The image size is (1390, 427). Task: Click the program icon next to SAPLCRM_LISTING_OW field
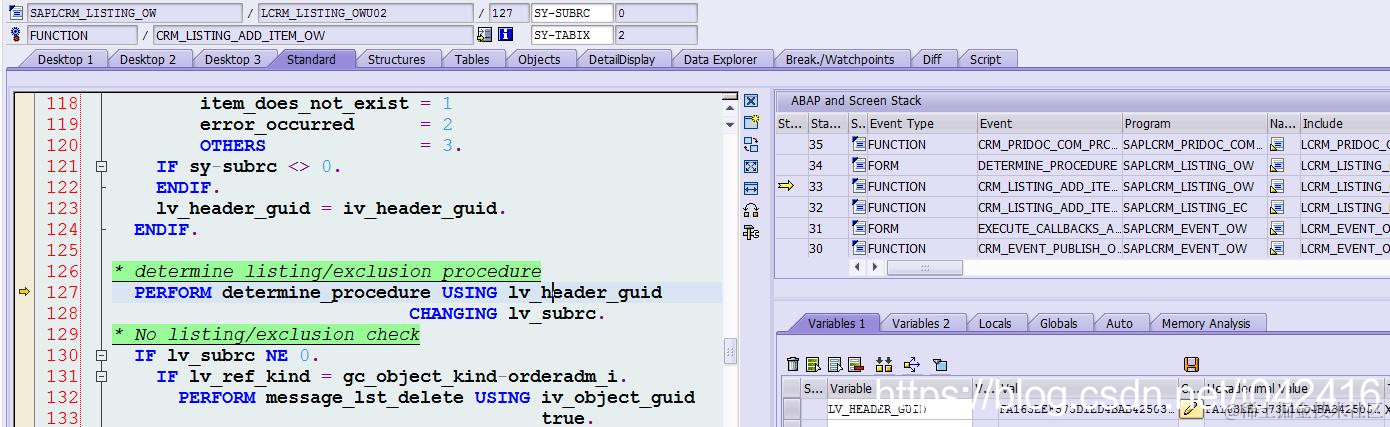pos(15,13)
